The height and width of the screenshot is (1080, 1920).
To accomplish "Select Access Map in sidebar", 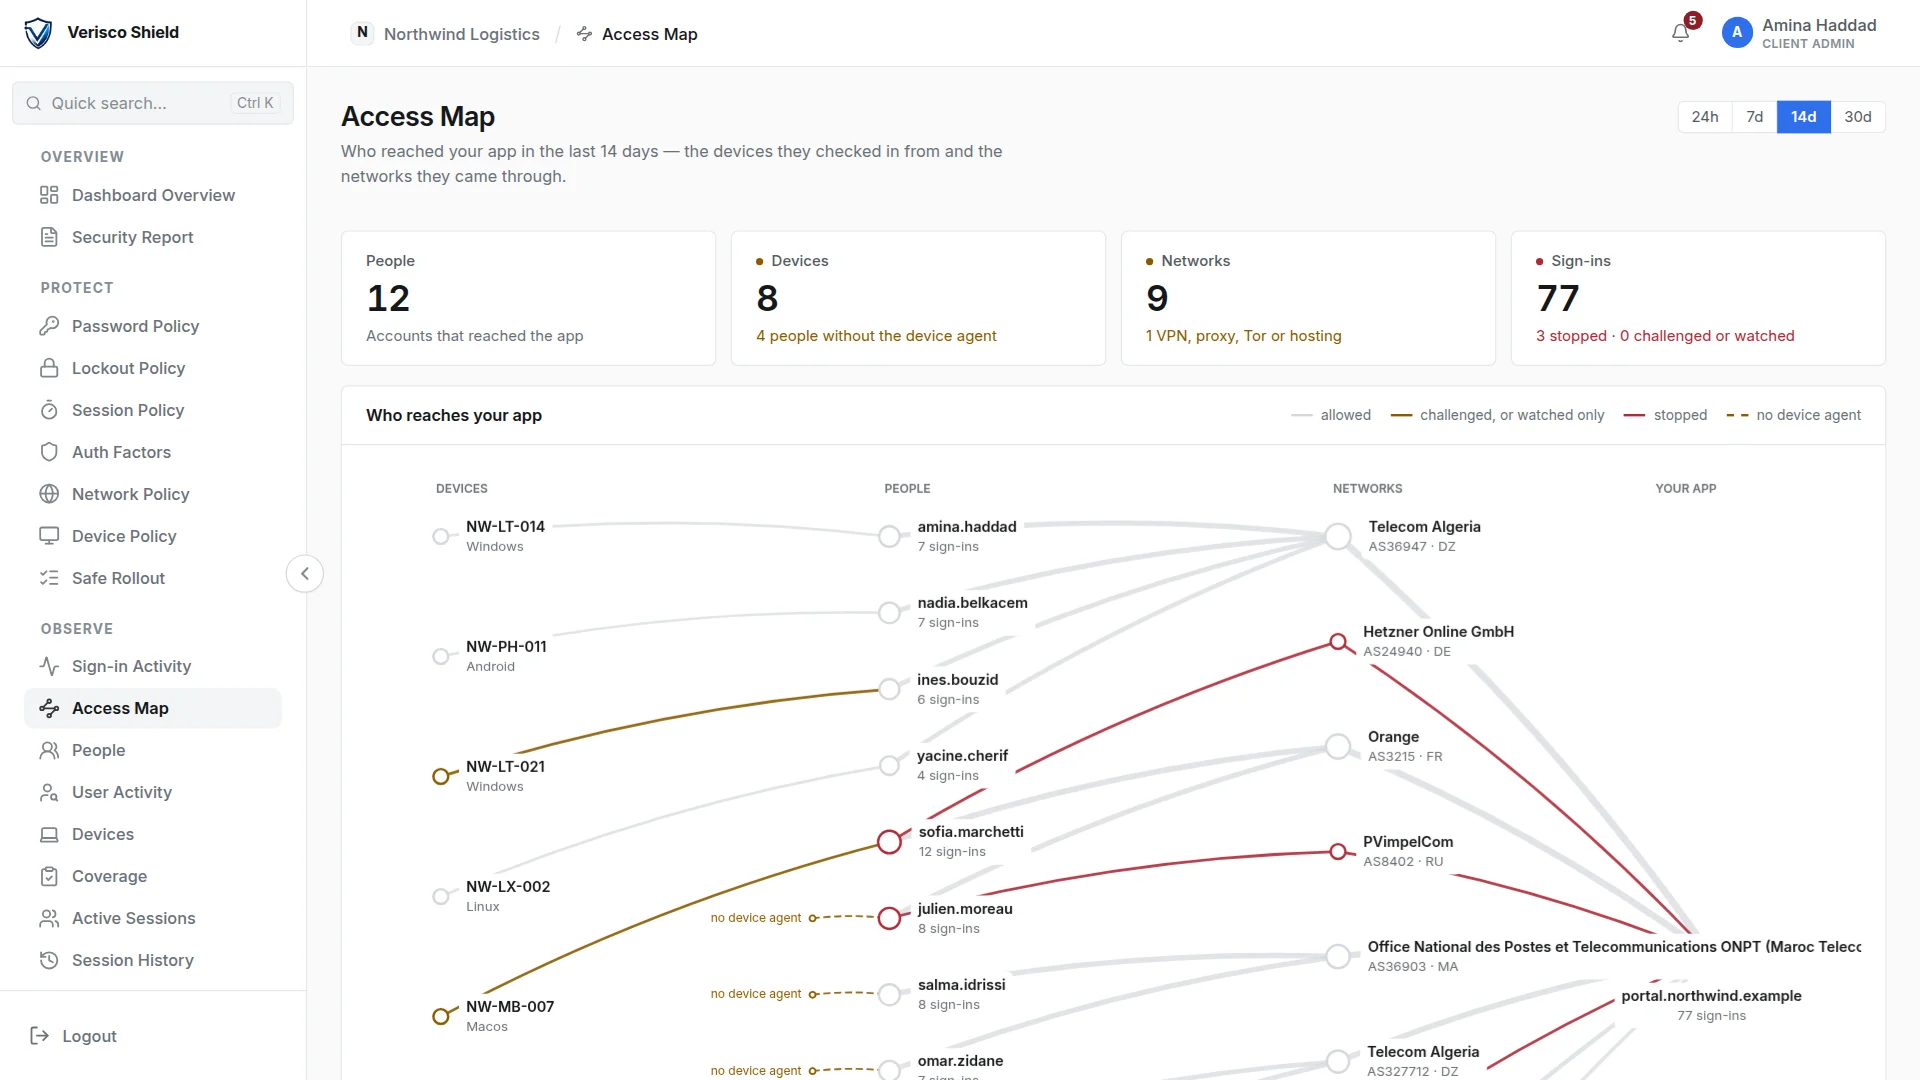I will (x=153, y=708).
